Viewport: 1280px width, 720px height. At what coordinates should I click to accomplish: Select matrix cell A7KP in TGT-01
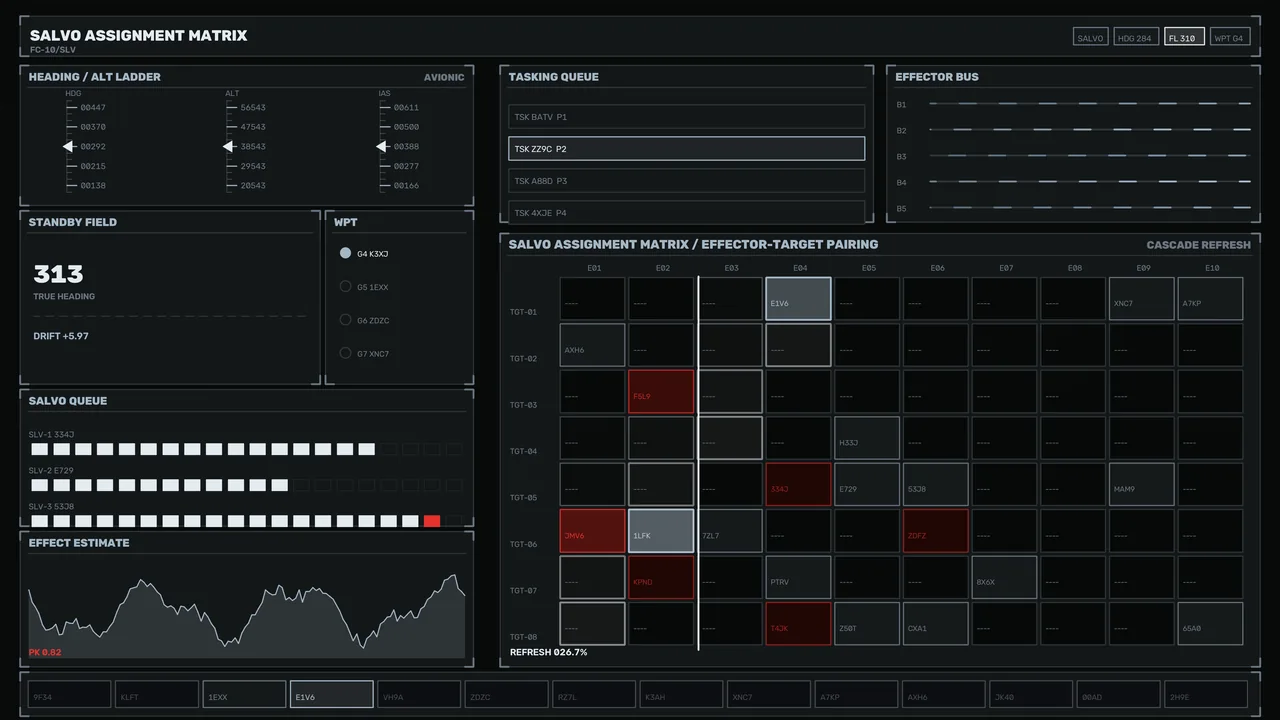1210,299
